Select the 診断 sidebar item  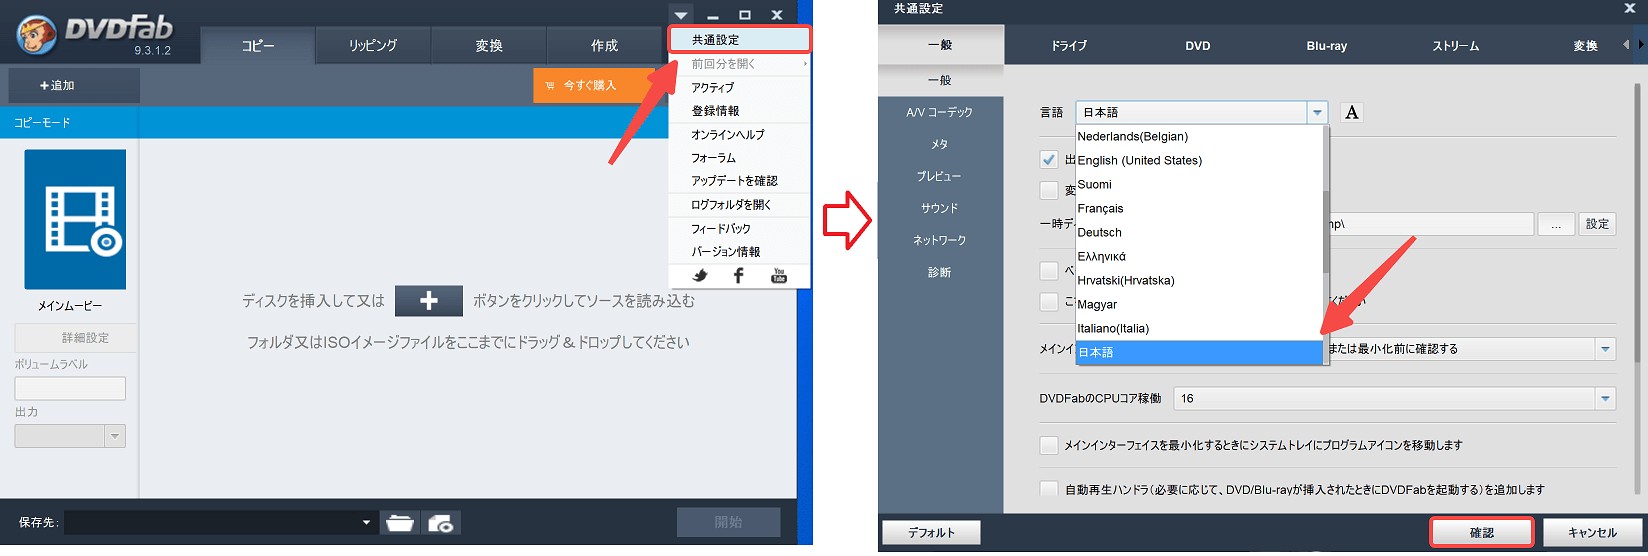tap(940, 272)
